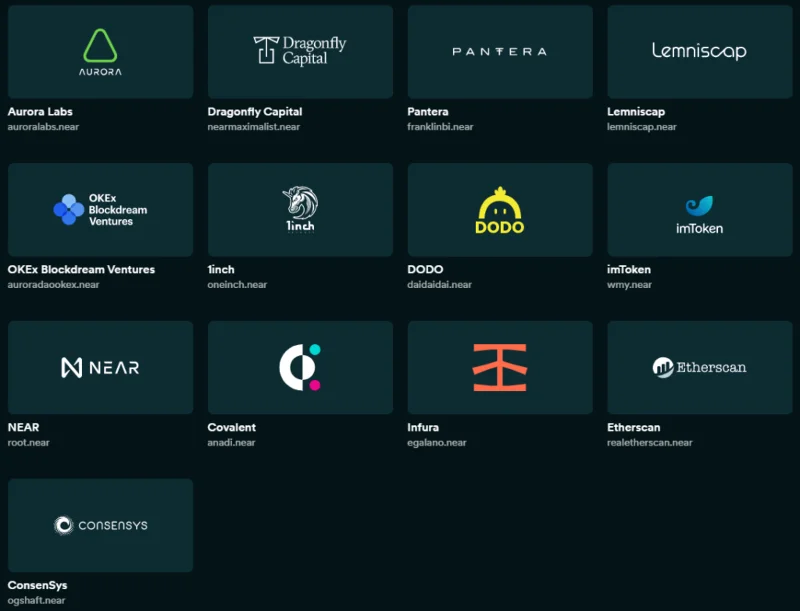Click the imToken title text

(629, 269)
